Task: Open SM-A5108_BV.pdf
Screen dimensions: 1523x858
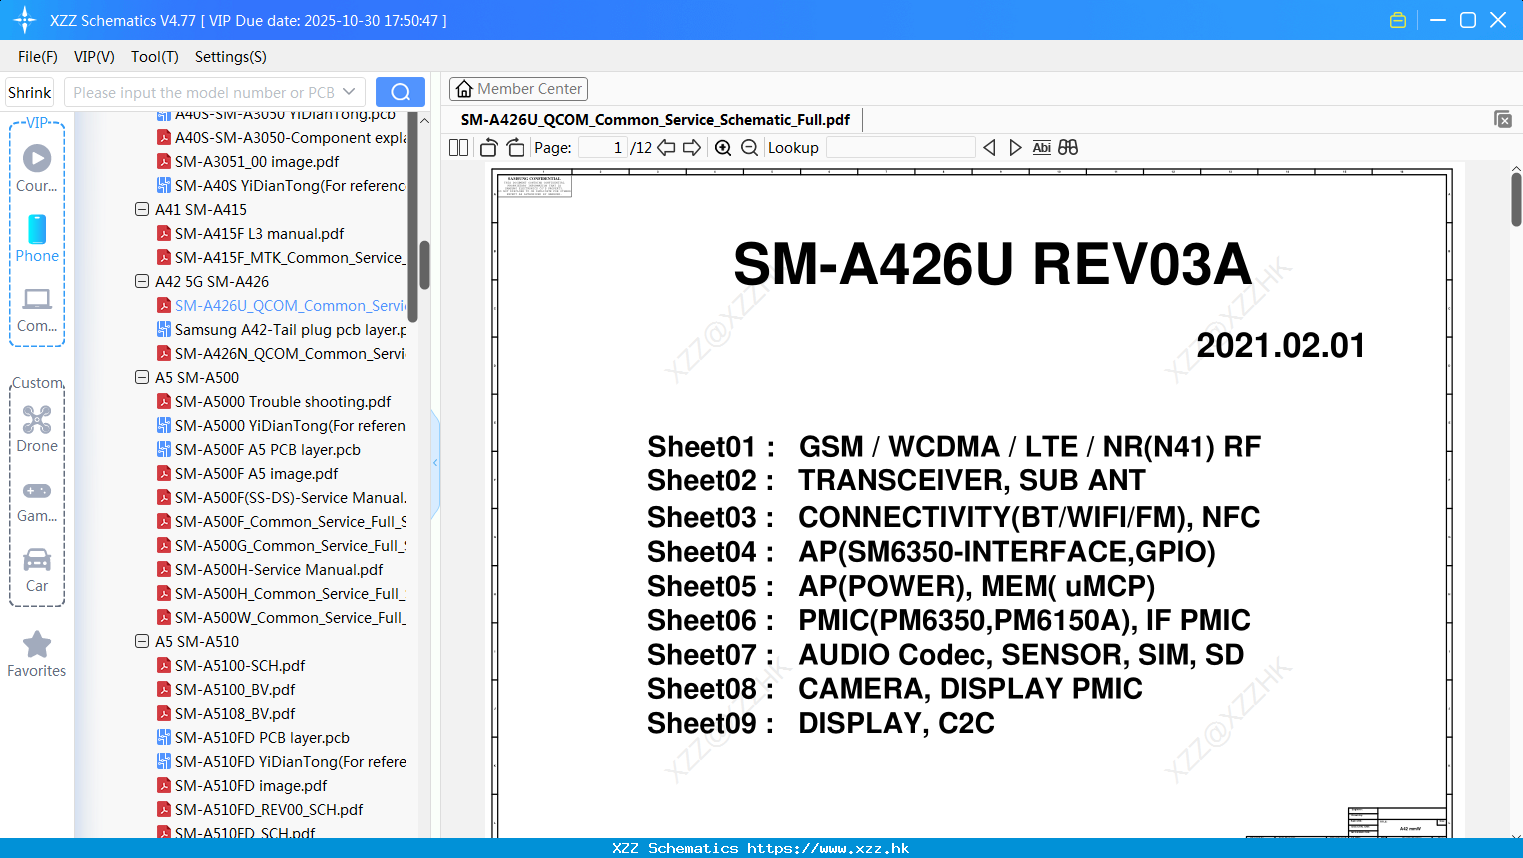Action: point(226,714)
